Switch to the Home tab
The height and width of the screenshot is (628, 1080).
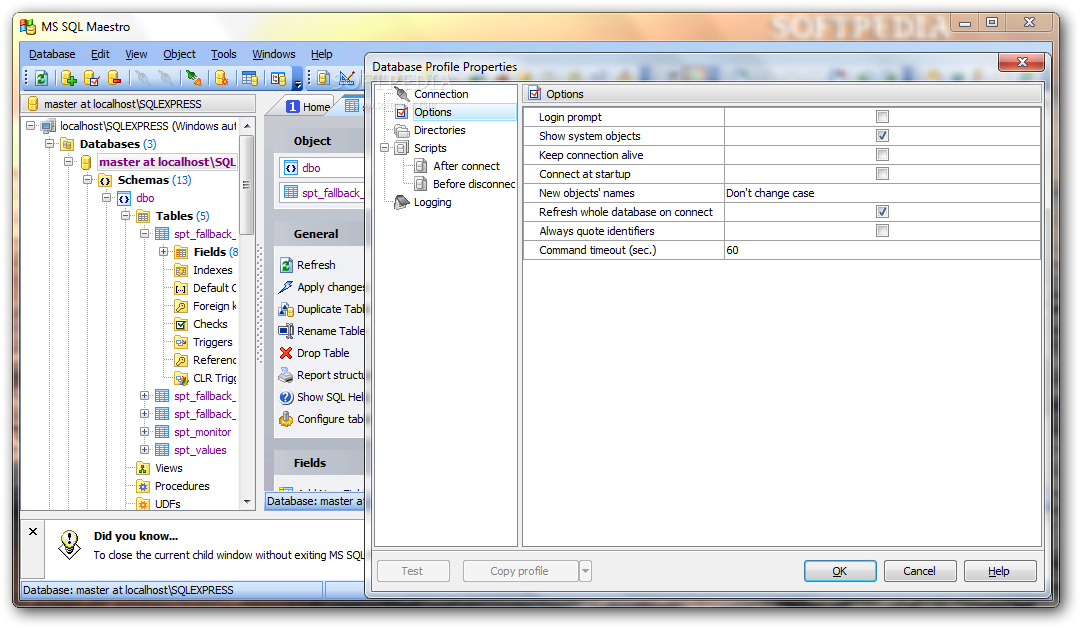[309, 107]
